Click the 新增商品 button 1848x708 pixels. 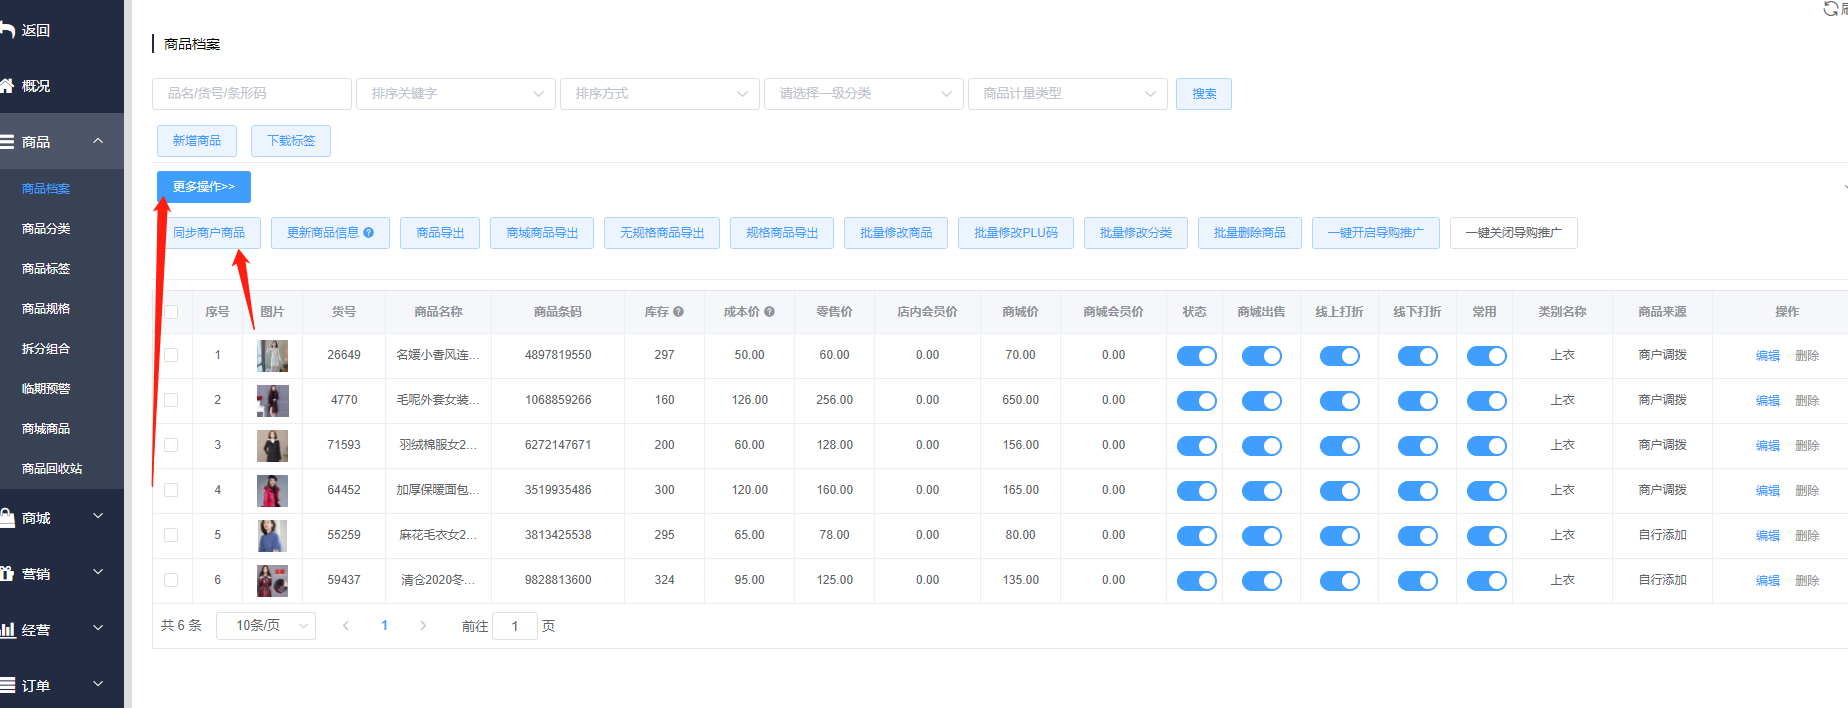tap(197, 141)
